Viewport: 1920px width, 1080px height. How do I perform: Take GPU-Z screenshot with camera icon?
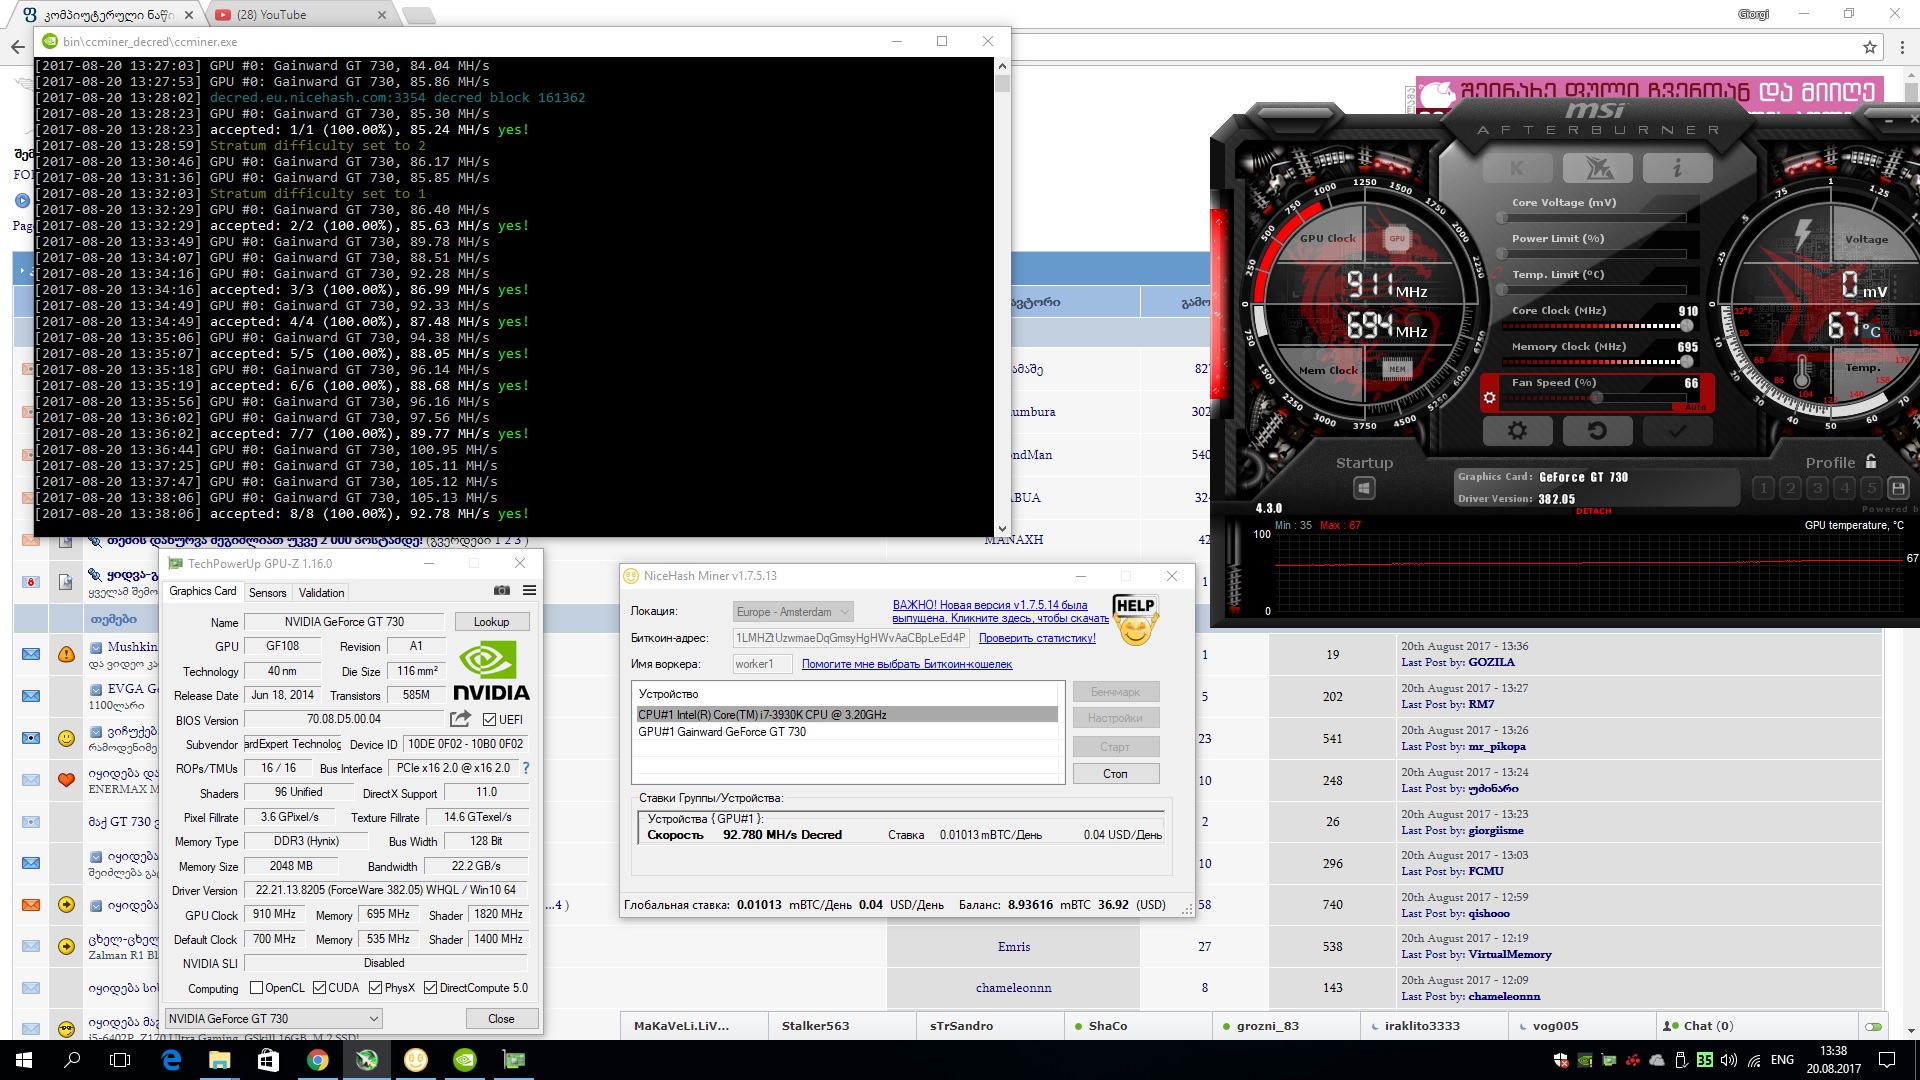tap(502, 591)
